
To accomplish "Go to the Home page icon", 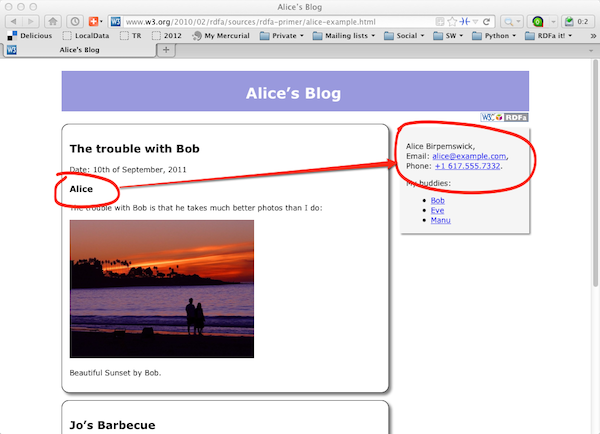I will pos(52,20).
